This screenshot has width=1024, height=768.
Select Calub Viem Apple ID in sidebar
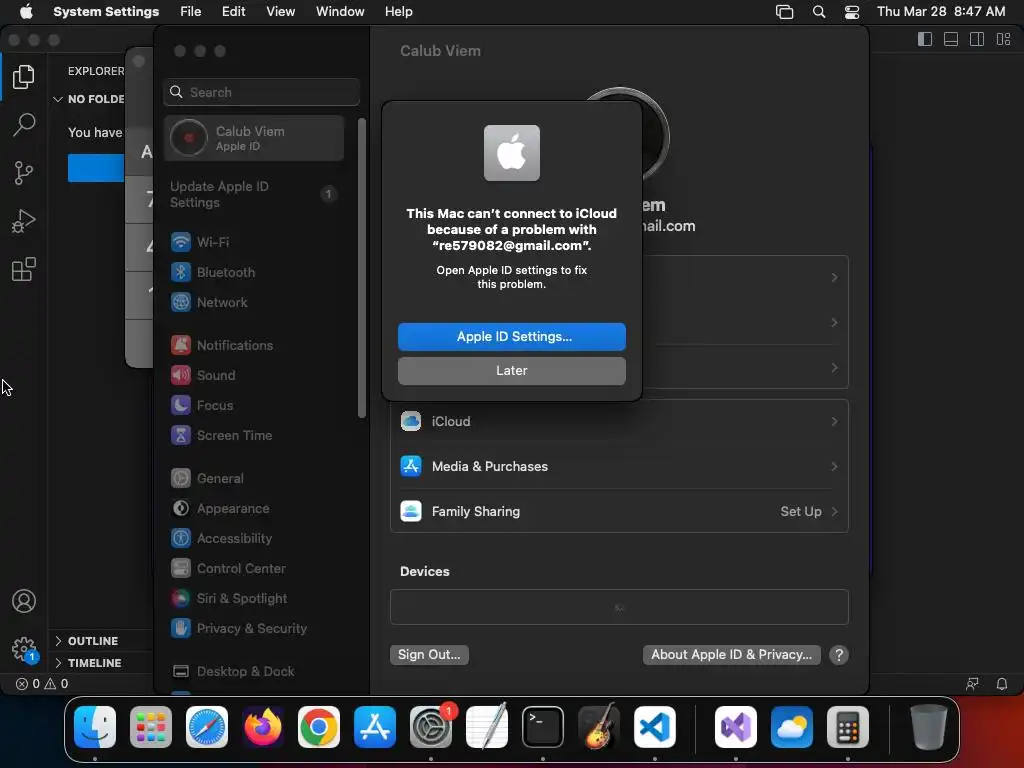click(x=254, y=138)
